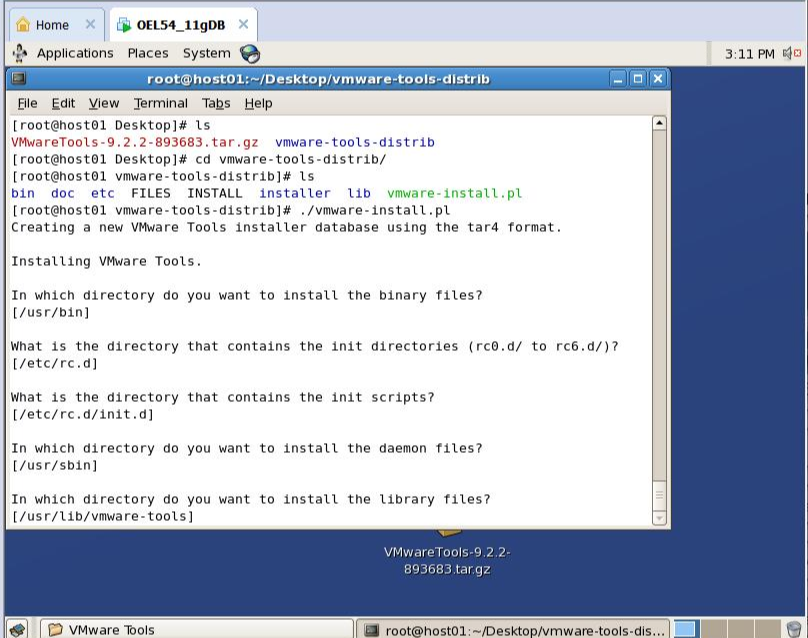Minimize the terminal window
Viewport: 808px width, 638px height.
(617, 79)
